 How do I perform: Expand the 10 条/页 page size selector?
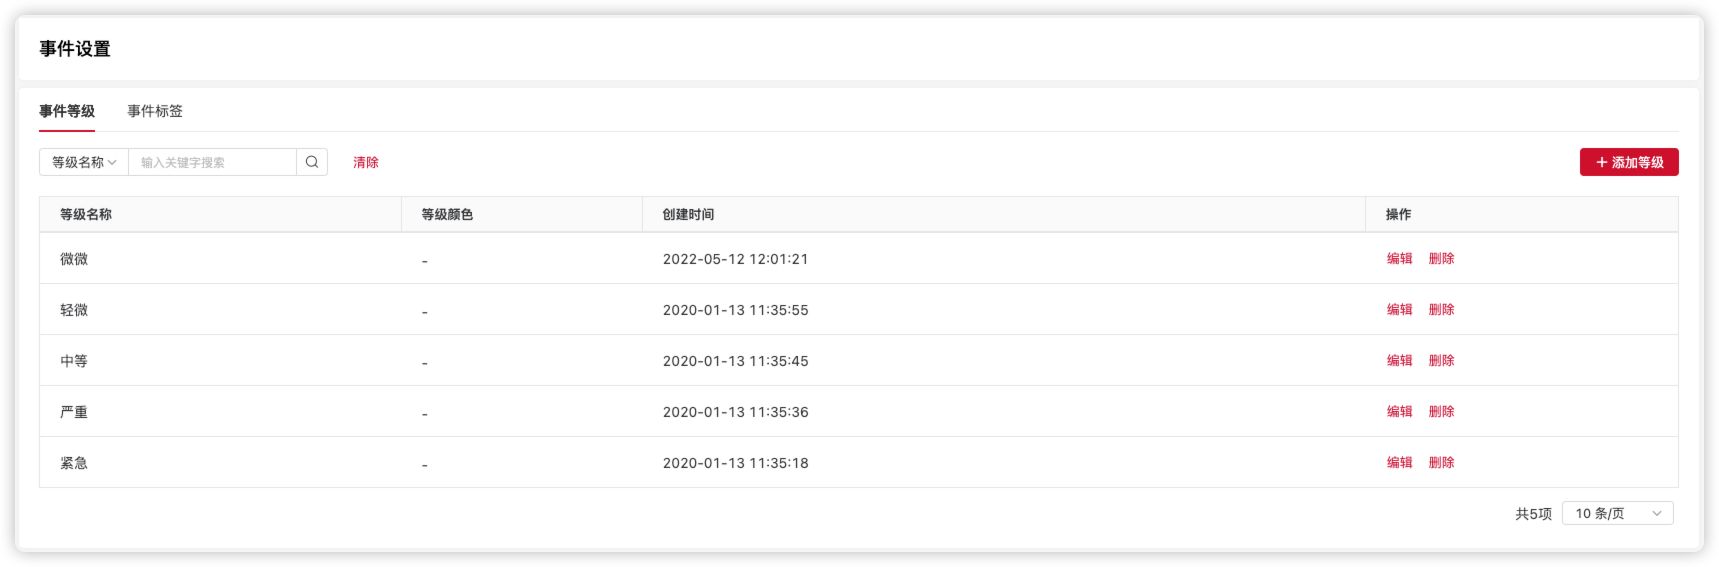(x=1617, y=514)
